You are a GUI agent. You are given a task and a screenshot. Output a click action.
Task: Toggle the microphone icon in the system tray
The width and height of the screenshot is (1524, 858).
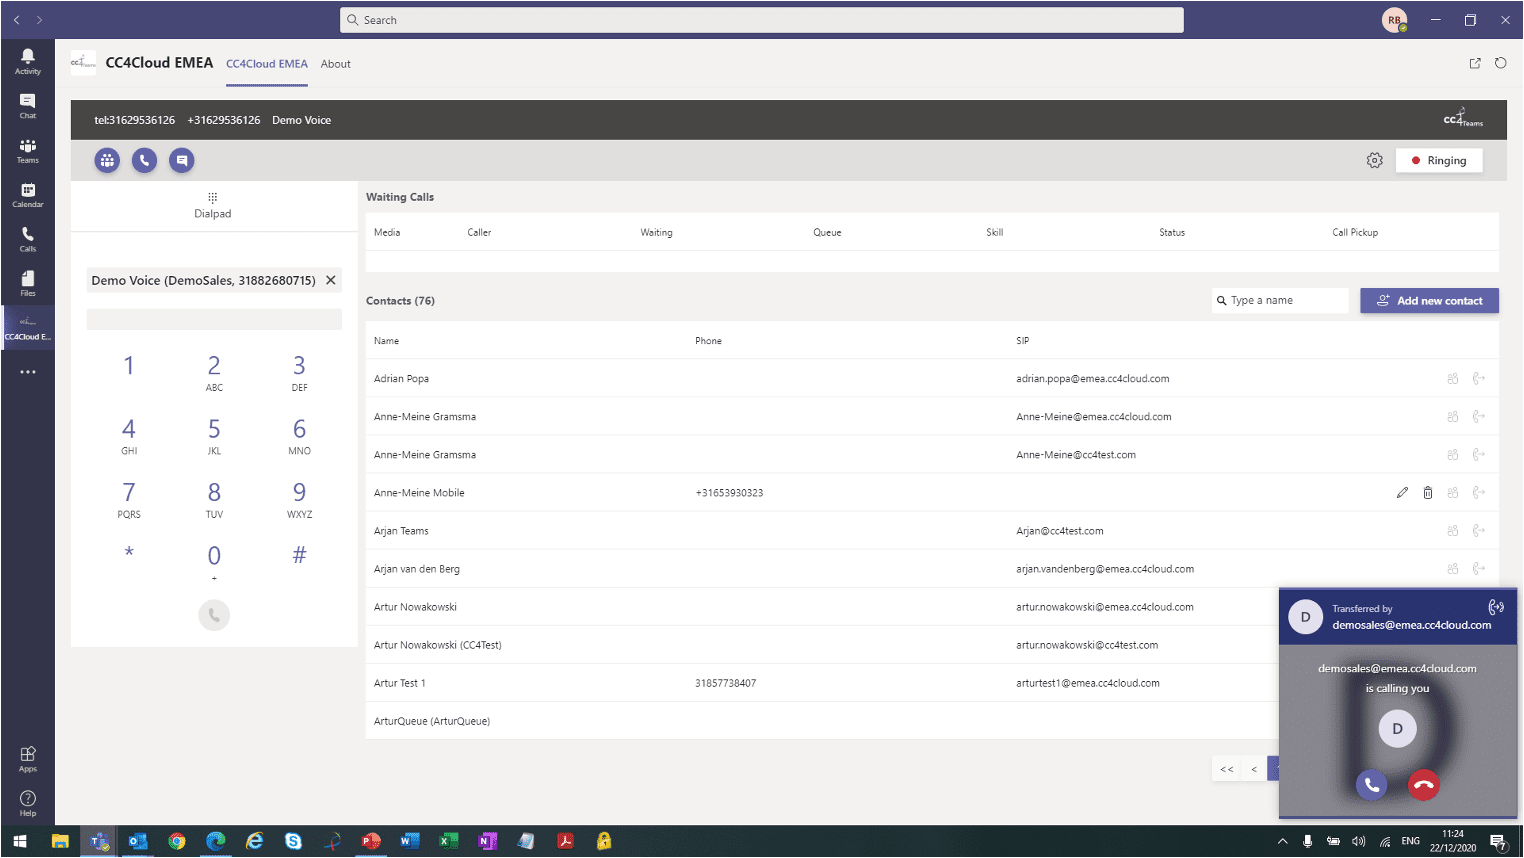1307,841
